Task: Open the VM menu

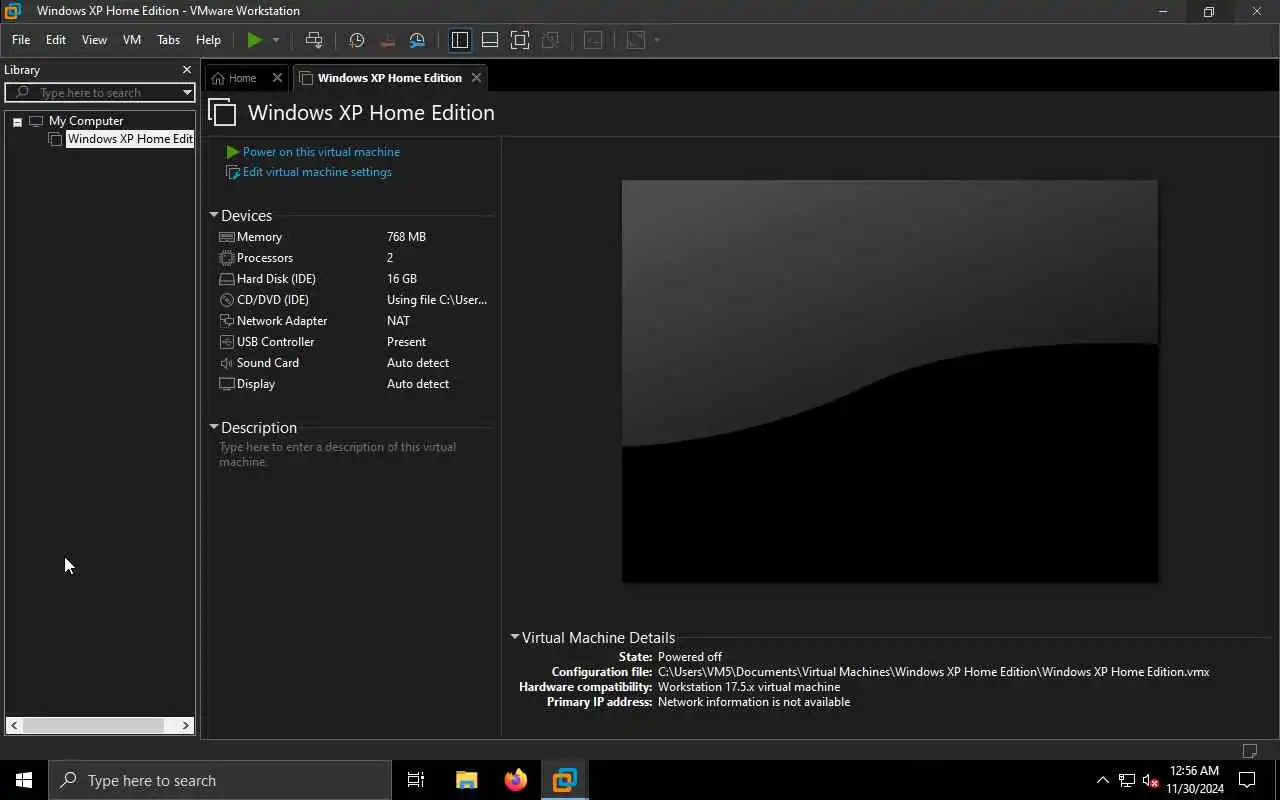Action: click(x=132, y=40)
